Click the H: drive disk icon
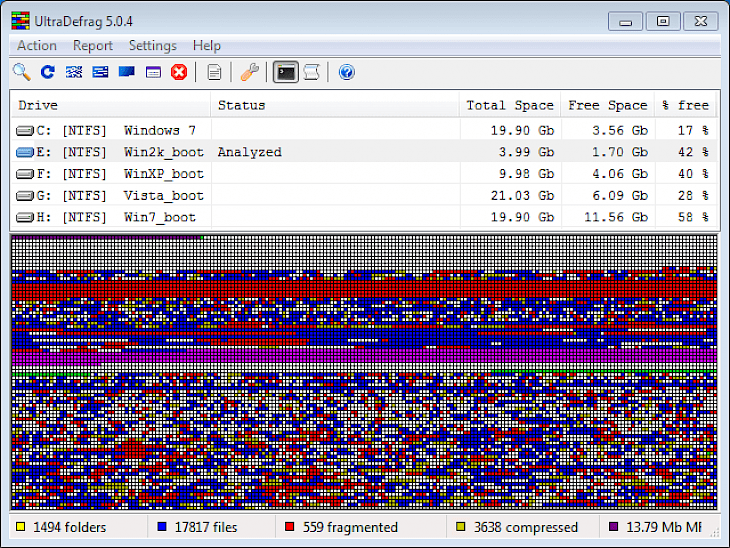Screen dimensions: 730x548 tap(25, 217)
